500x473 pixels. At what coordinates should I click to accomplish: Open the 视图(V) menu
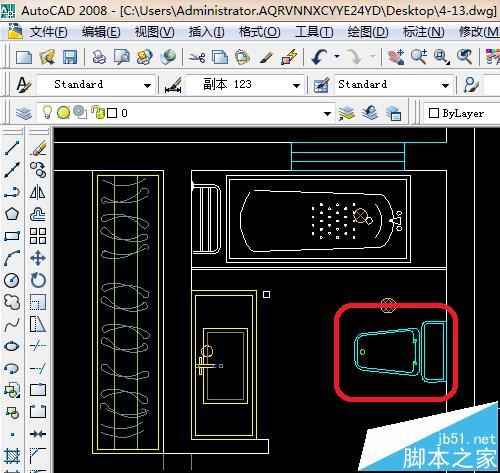coord(154,32)
